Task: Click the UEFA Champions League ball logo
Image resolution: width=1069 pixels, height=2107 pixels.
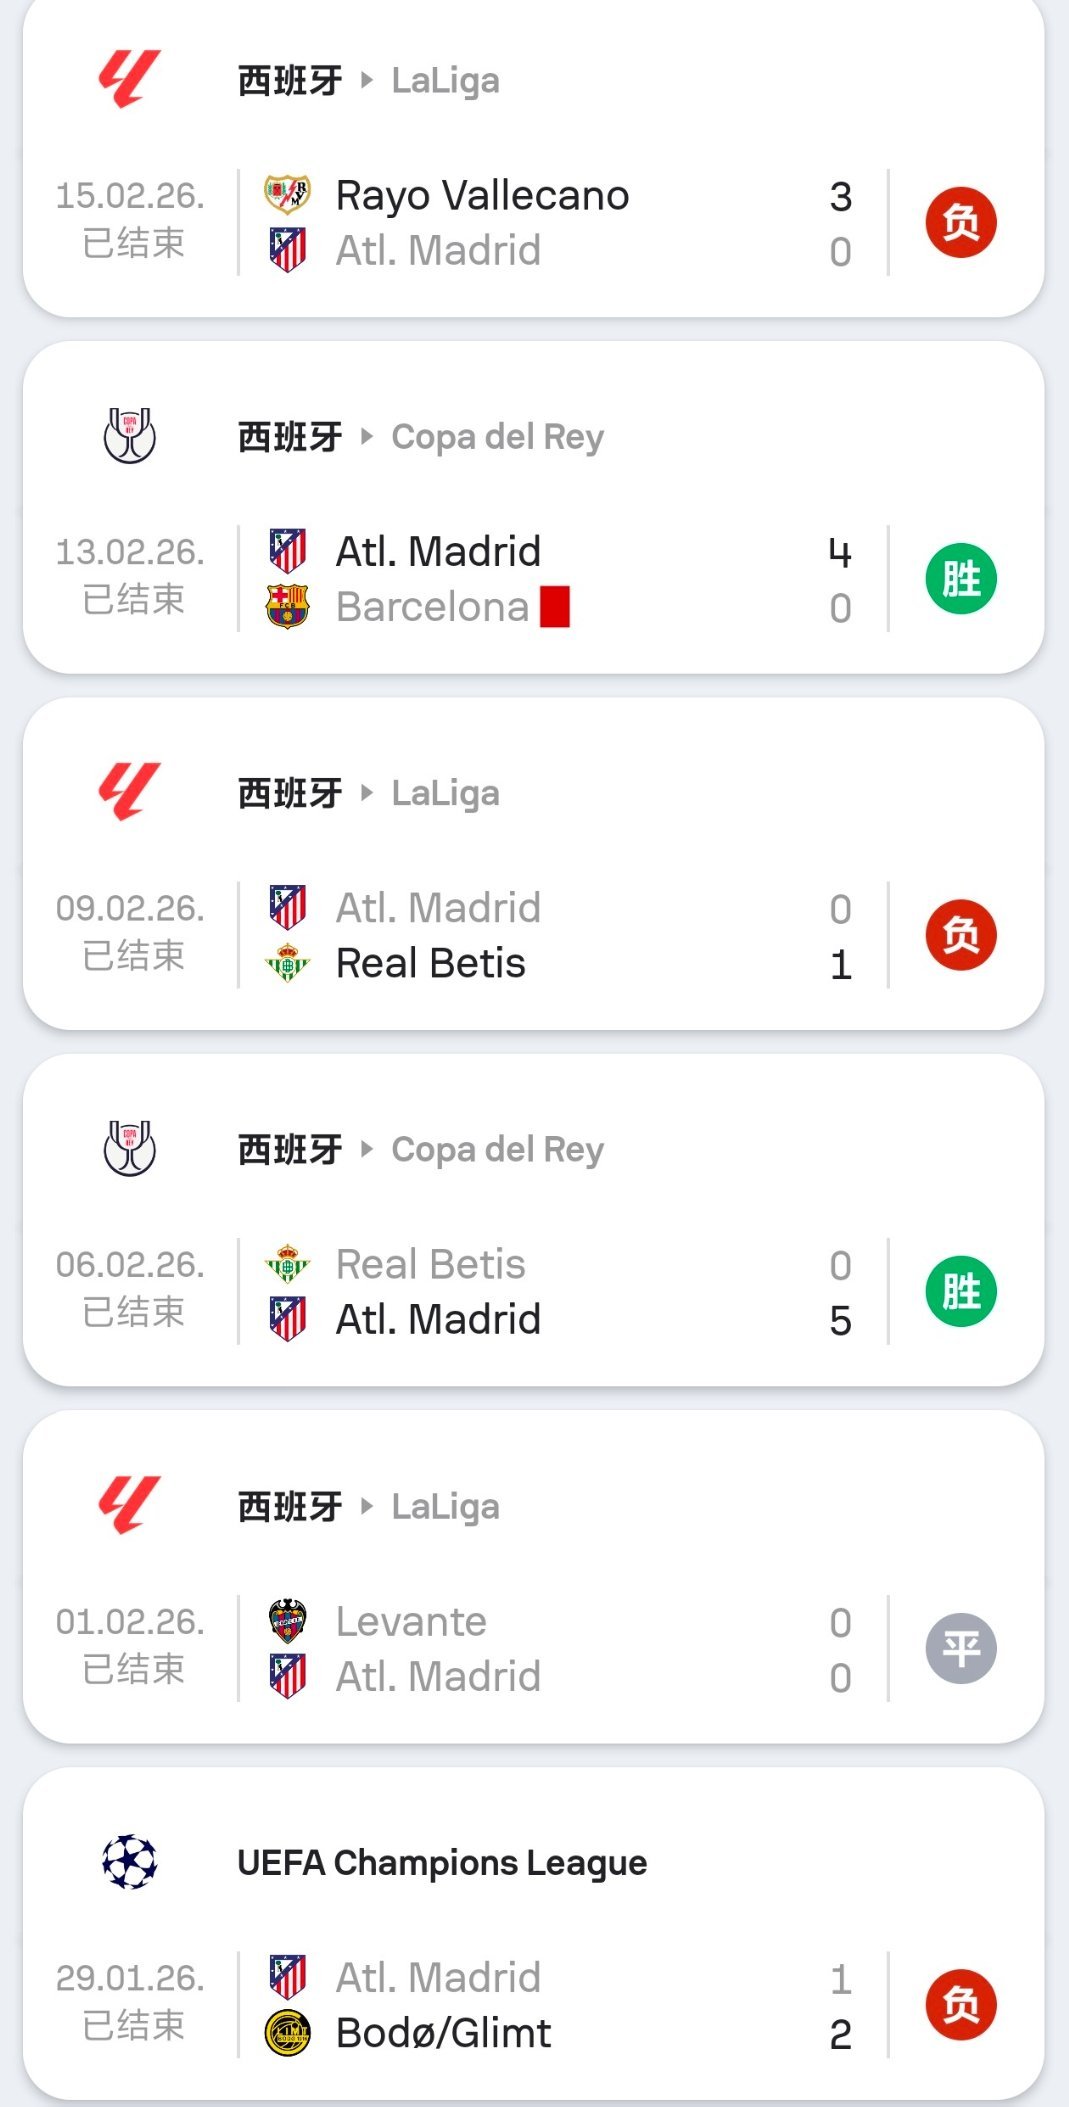Action: pyautogui.click(x=130, y=1862)
